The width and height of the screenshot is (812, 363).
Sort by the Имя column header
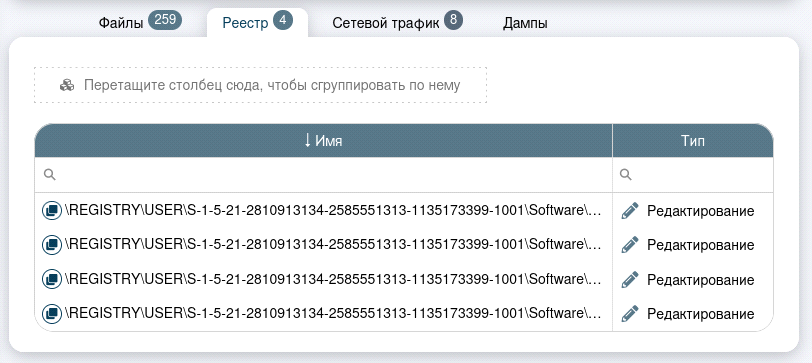pyautogui.click(x=323, y=140)
